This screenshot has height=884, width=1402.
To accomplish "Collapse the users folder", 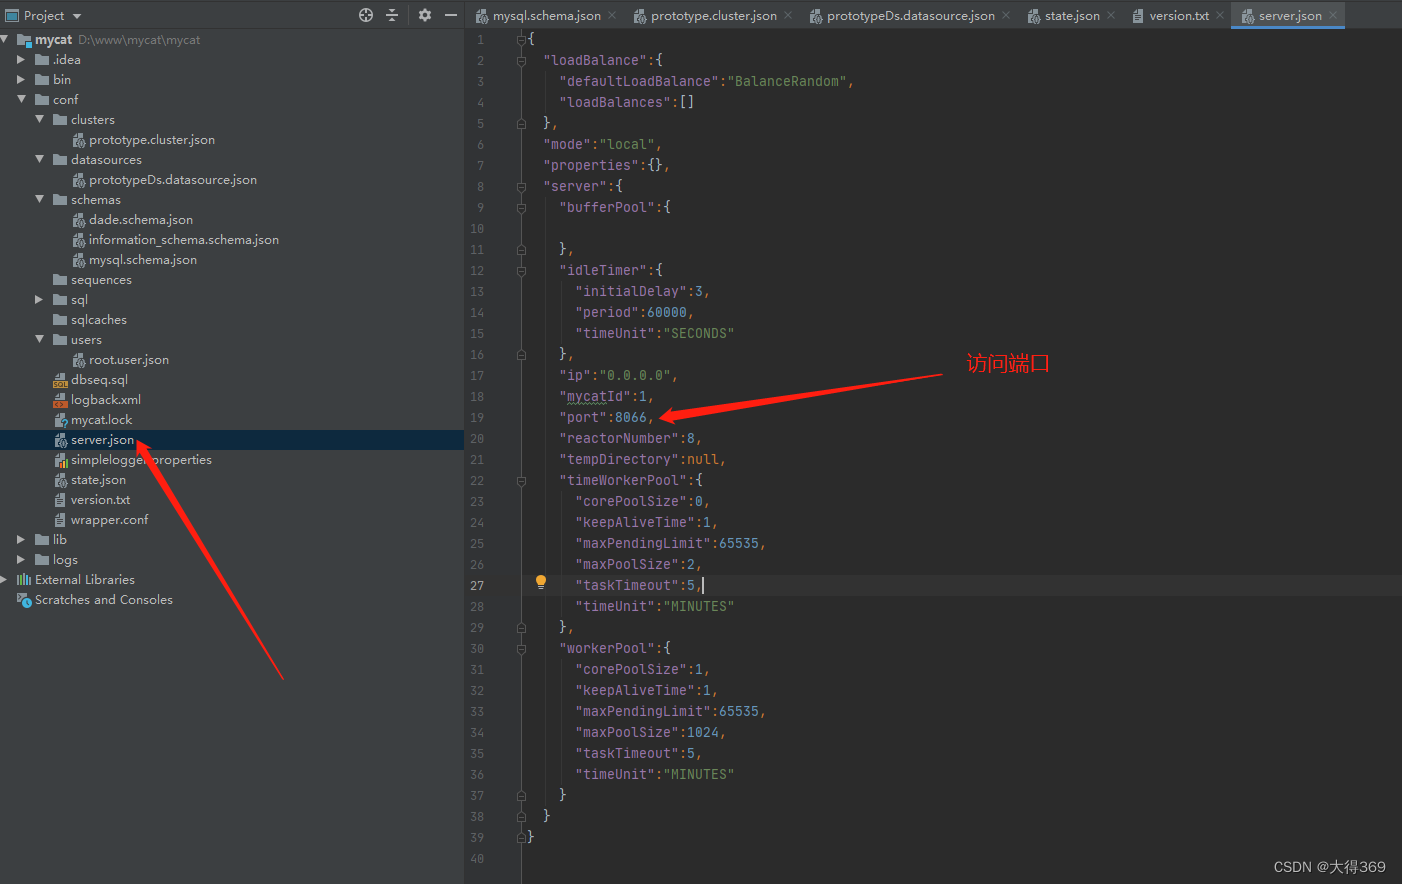I will pos(40,340).
